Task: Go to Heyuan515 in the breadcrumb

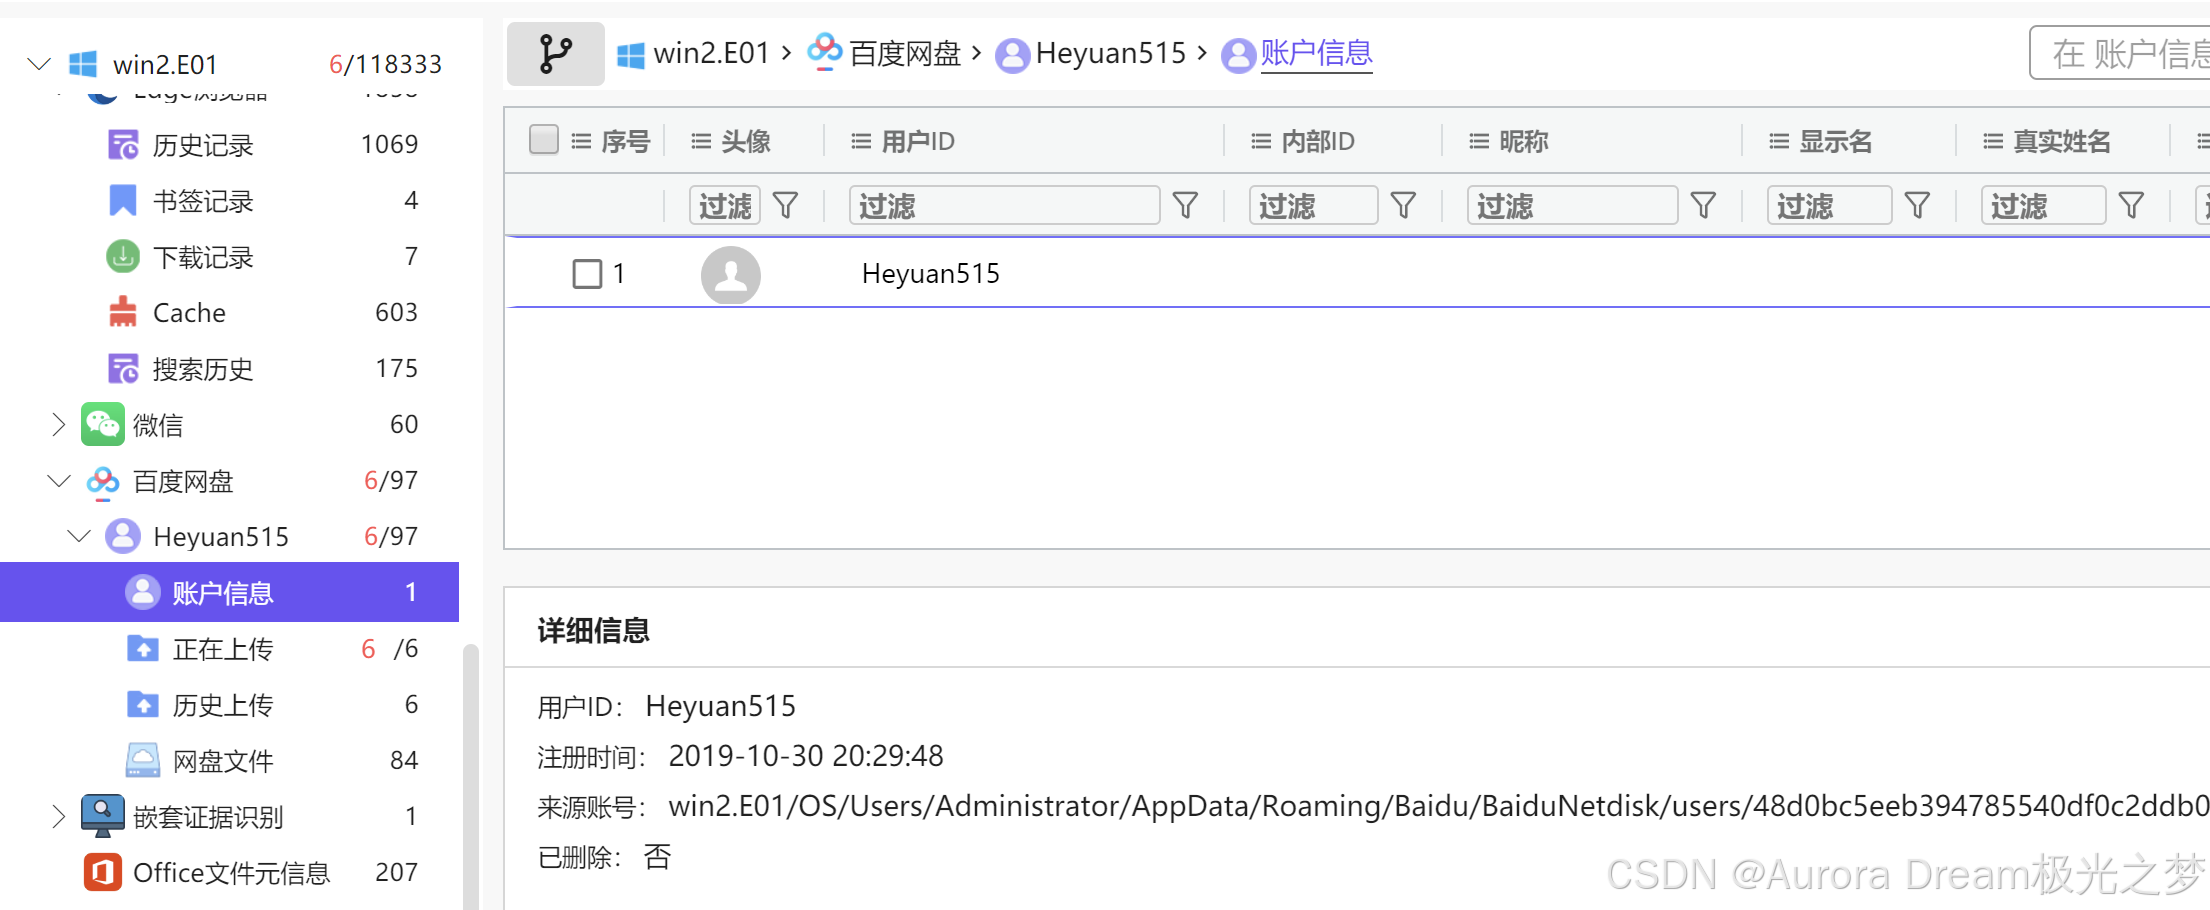Action: pos(1111,53)
